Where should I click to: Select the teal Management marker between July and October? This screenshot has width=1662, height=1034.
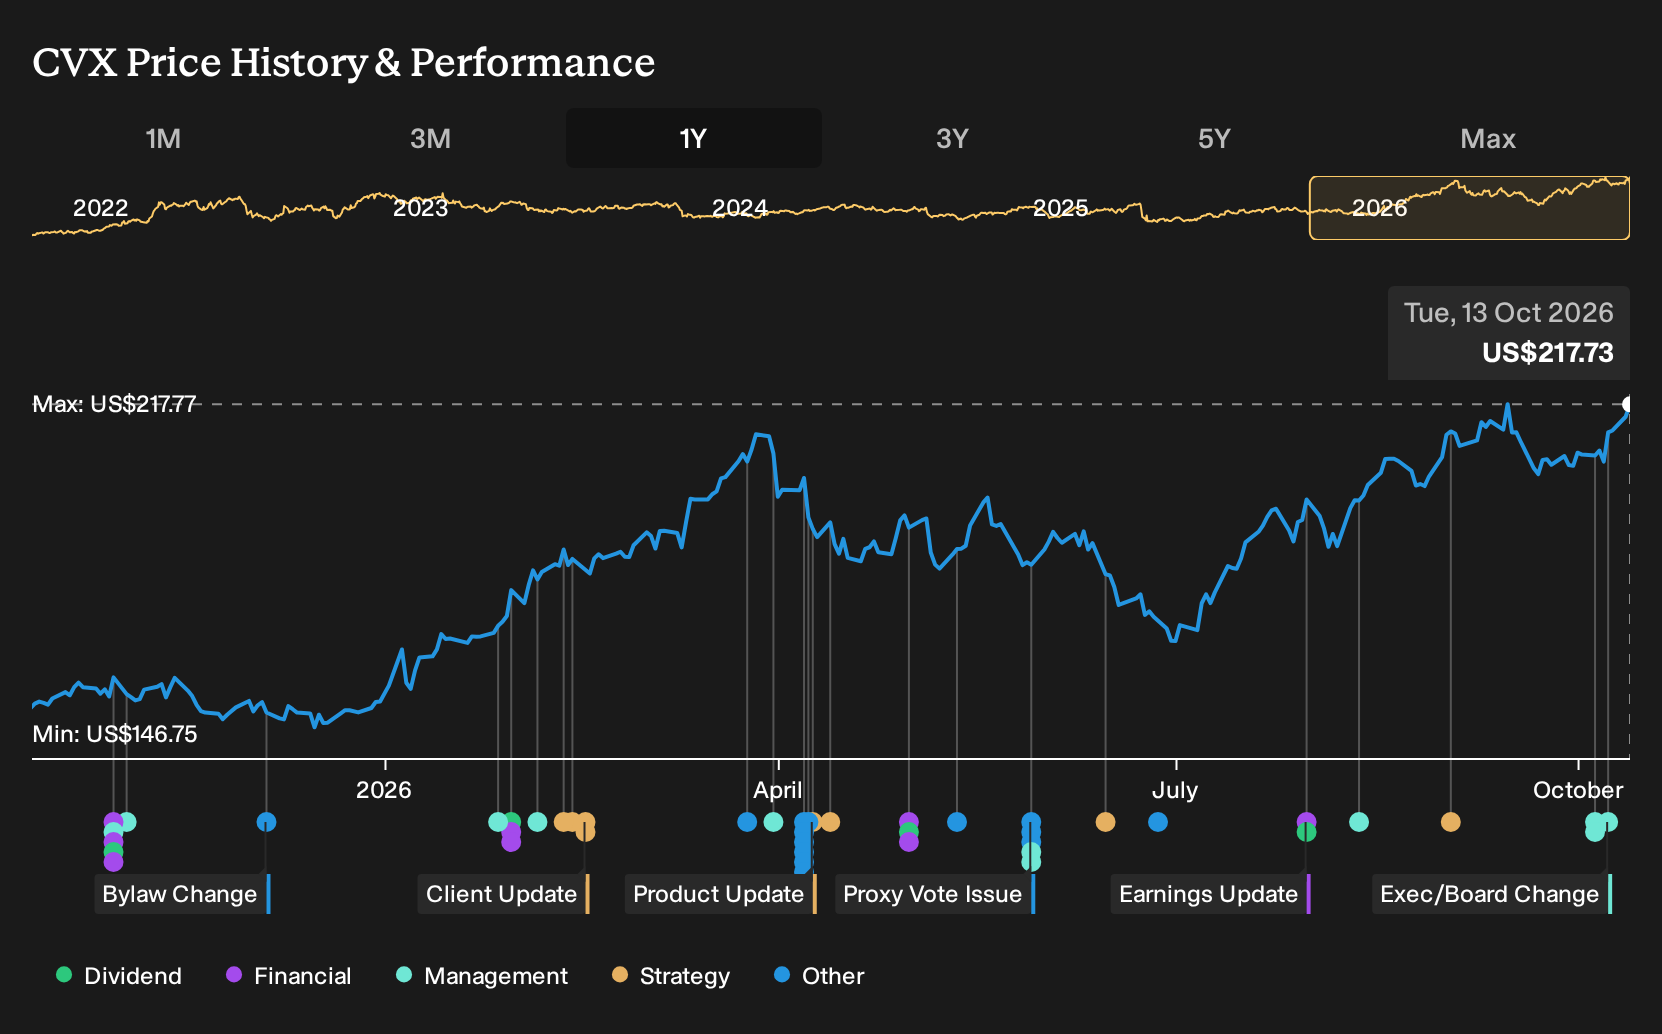pyautogui.click(x=1359, y=822)
